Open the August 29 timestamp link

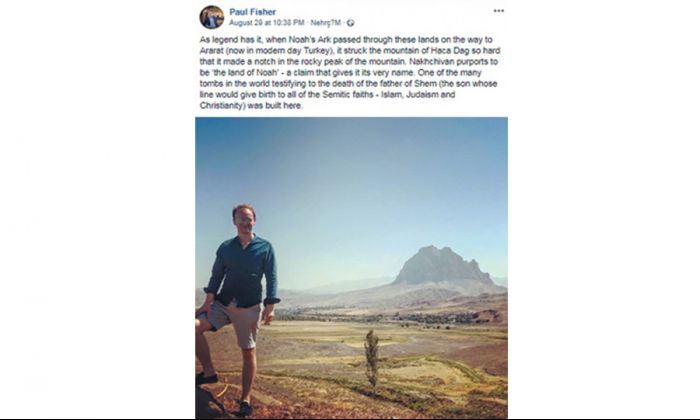click(267, 23)
